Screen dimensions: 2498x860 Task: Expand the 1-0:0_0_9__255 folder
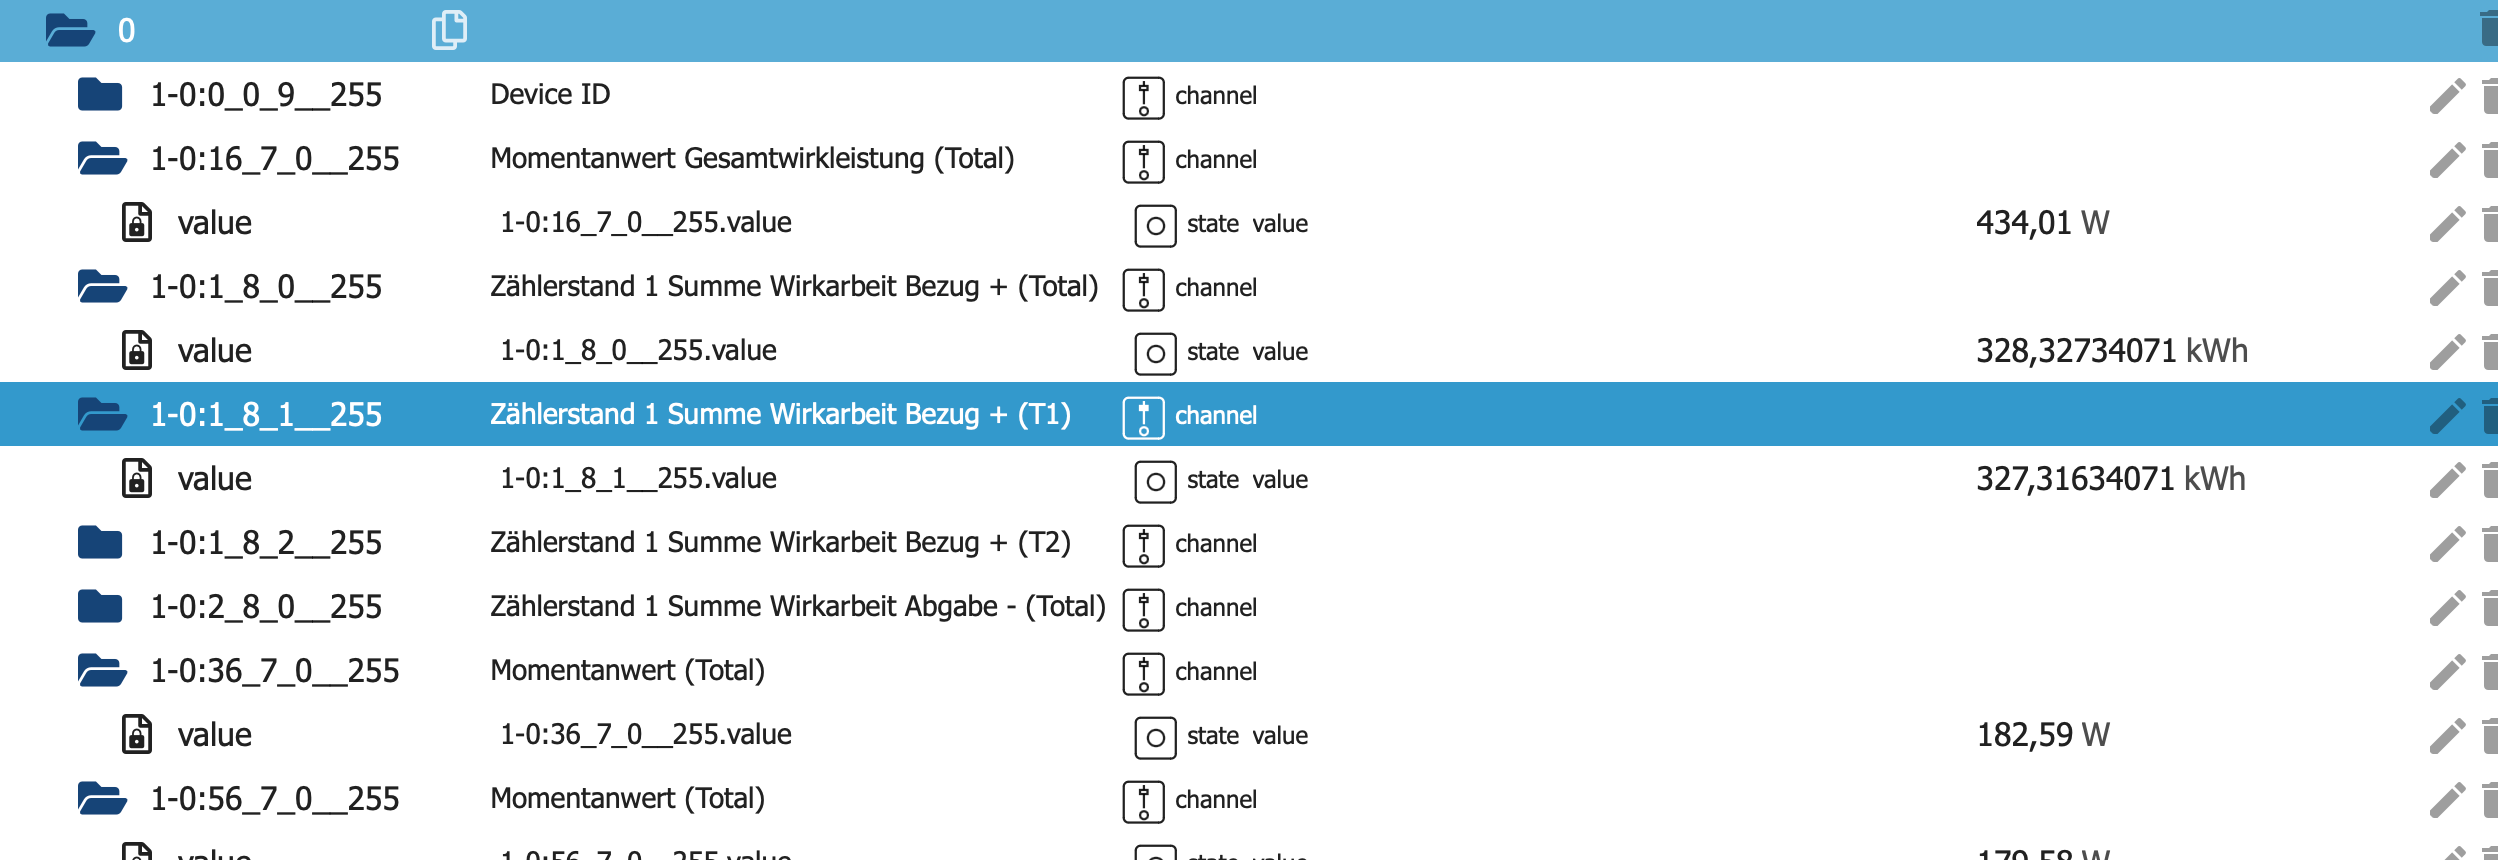[x=100, y=95]
